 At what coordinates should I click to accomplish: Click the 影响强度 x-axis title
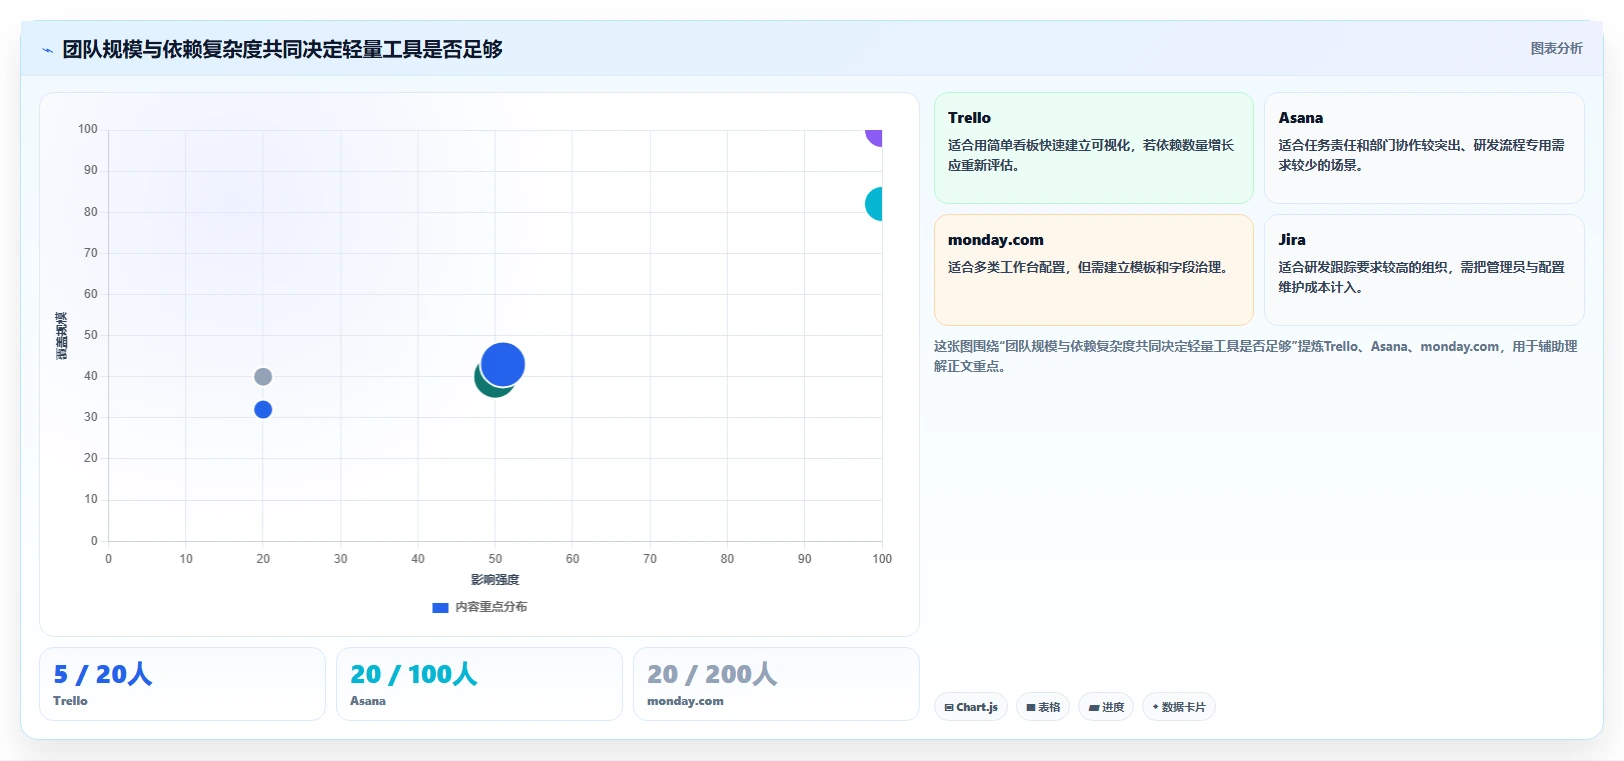coord(495,580)
